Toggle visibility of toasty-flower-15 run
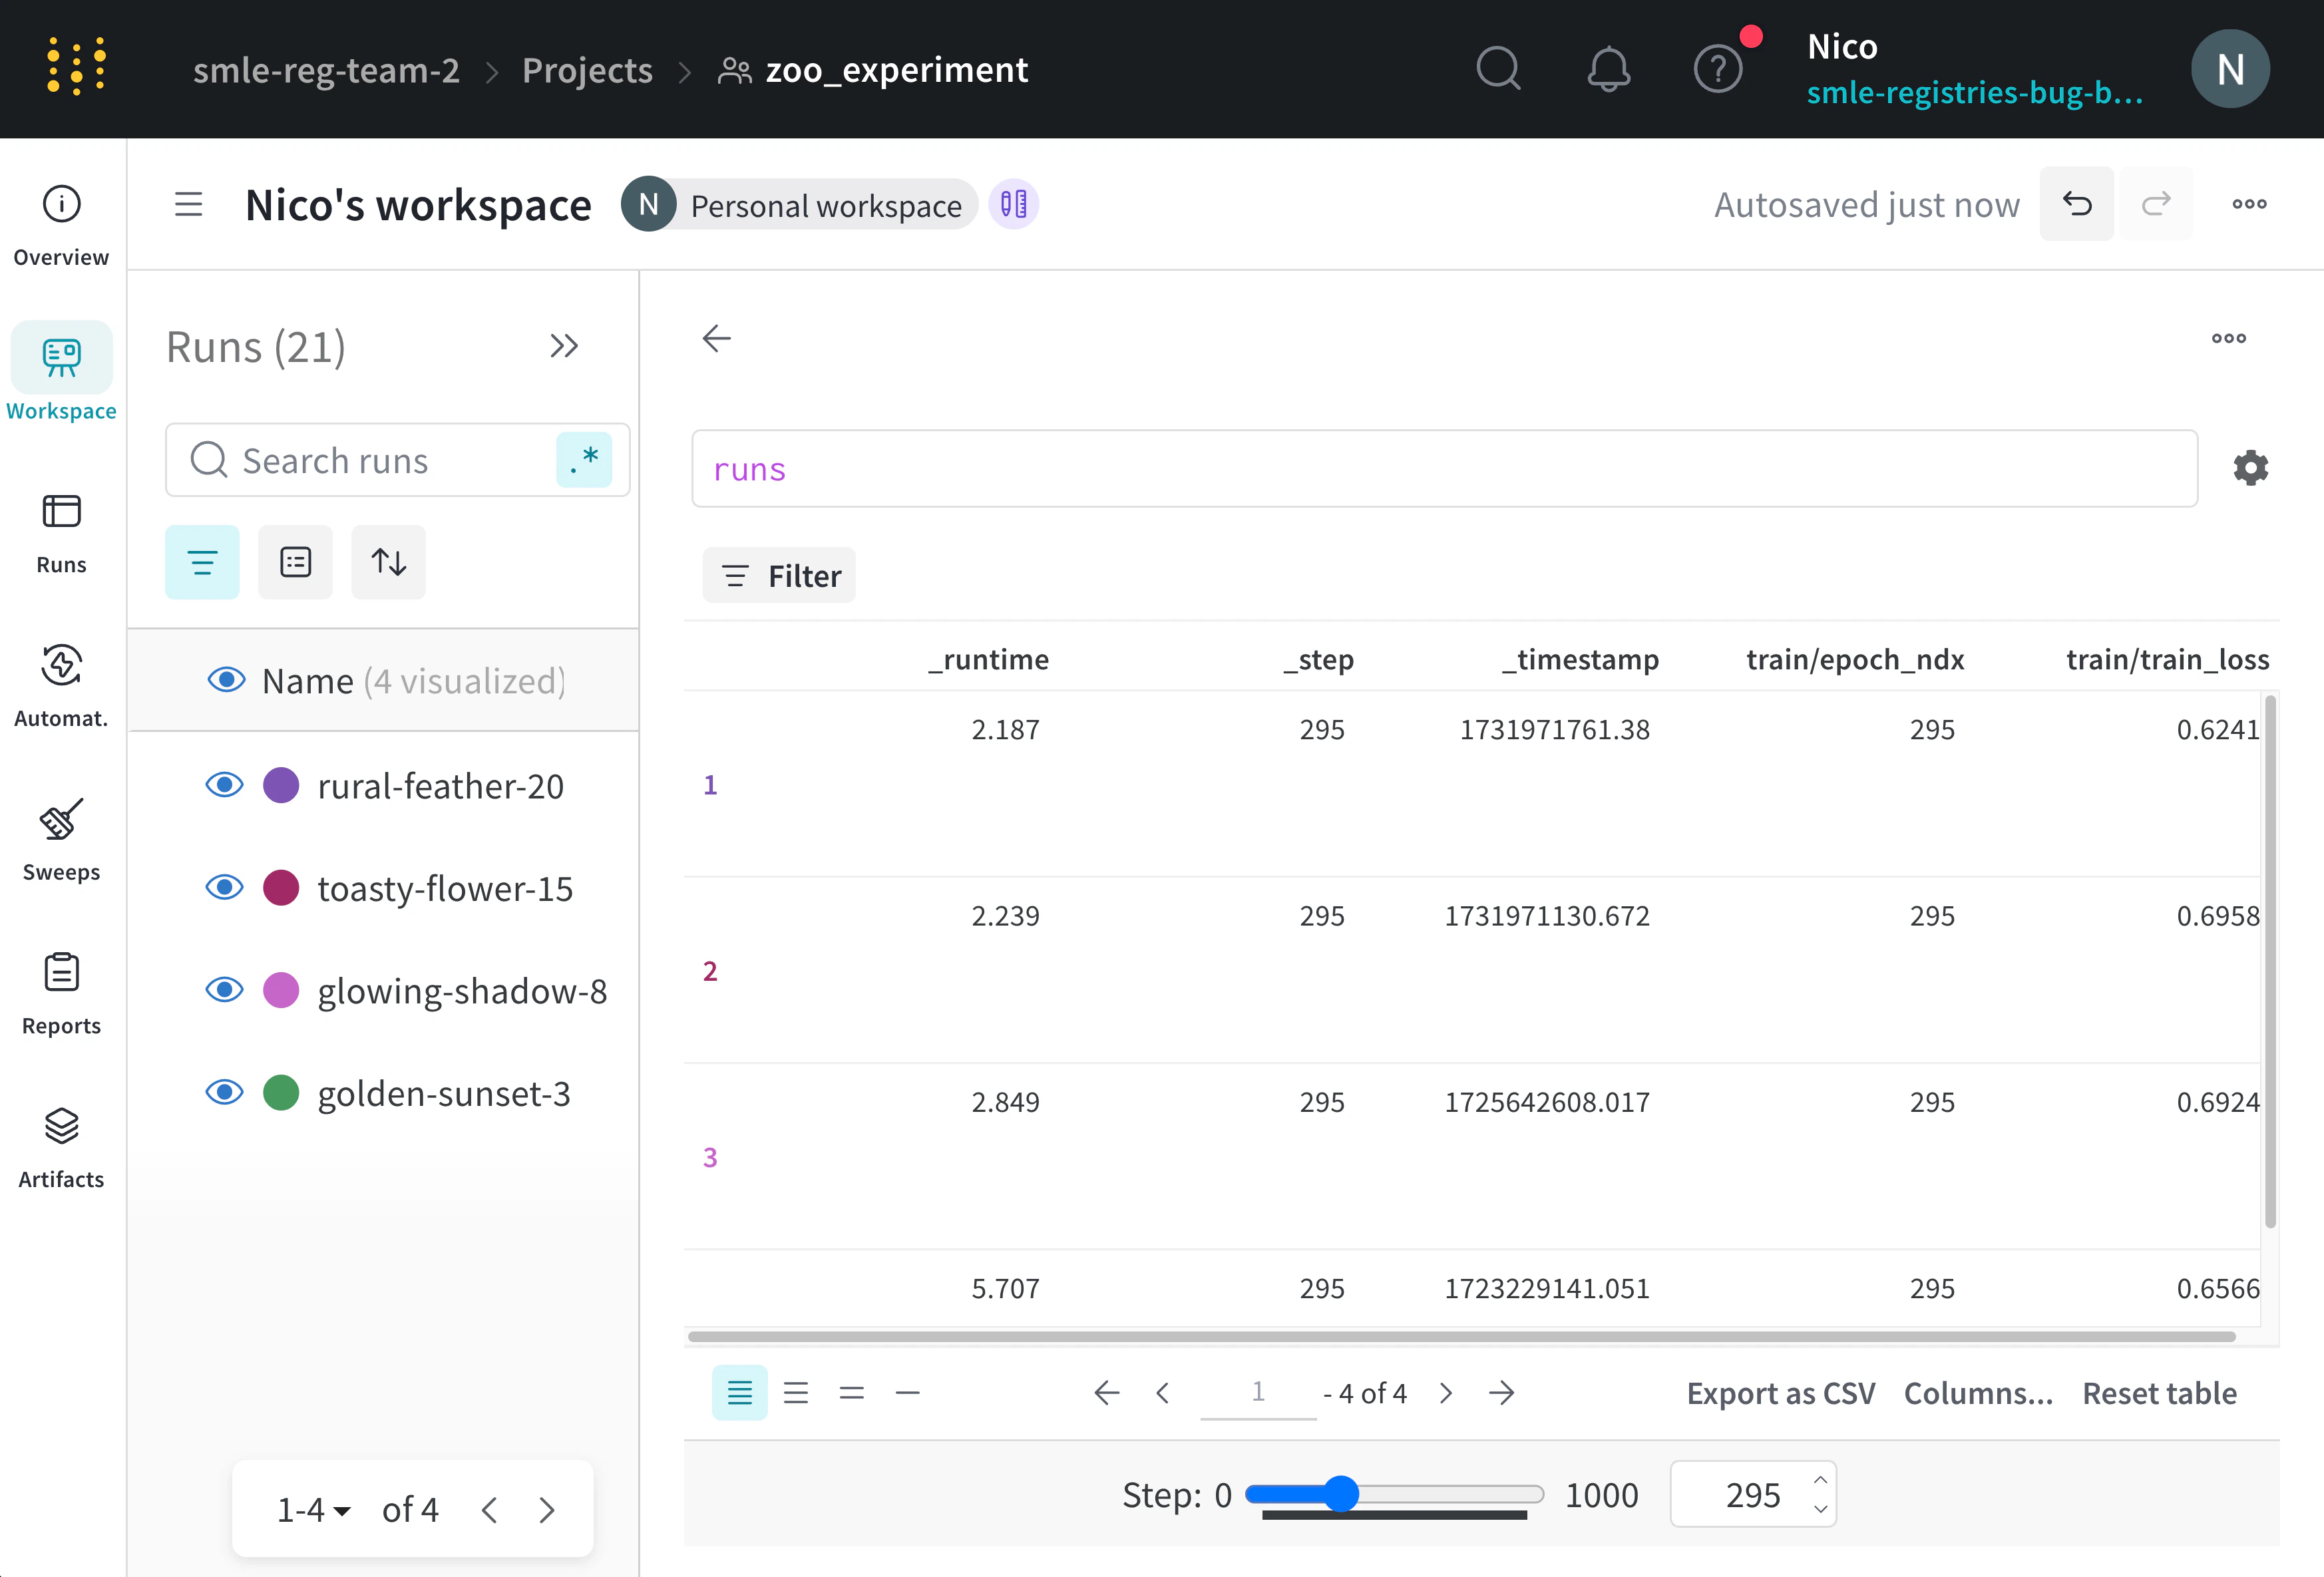This screenshot has width=2324, height=1577. 225,888
